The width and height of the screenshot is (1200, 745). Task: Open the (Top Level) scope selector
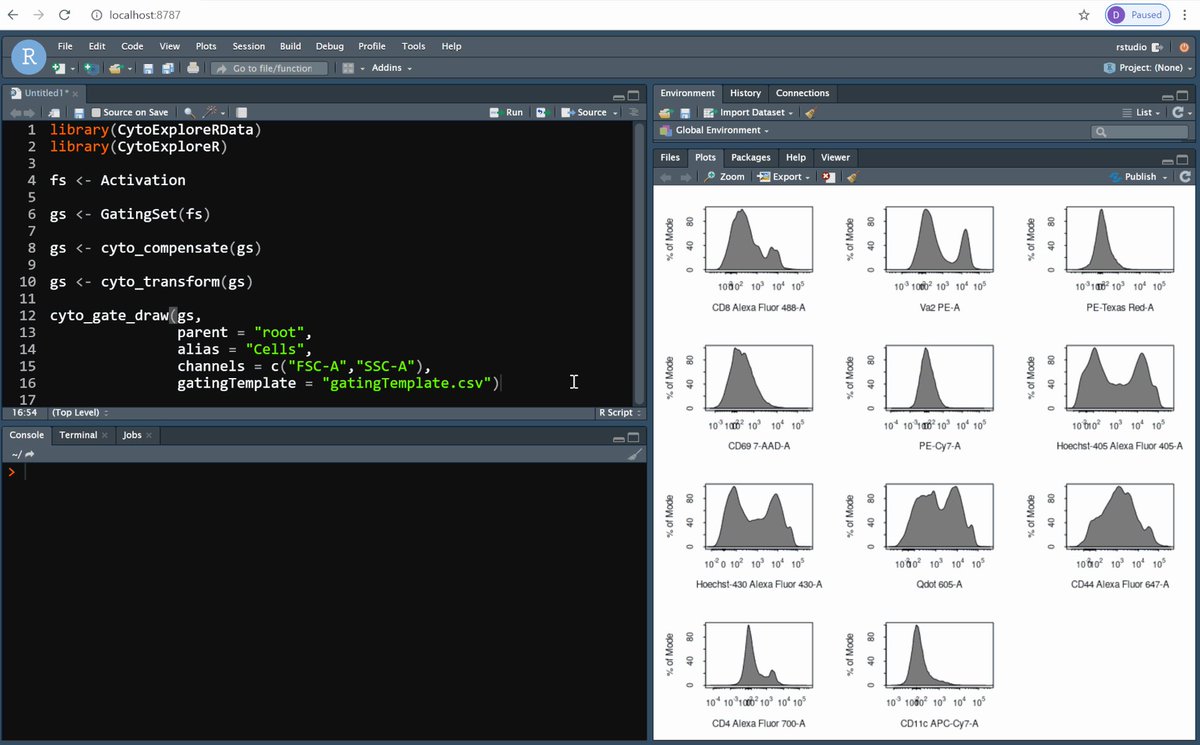80,412
